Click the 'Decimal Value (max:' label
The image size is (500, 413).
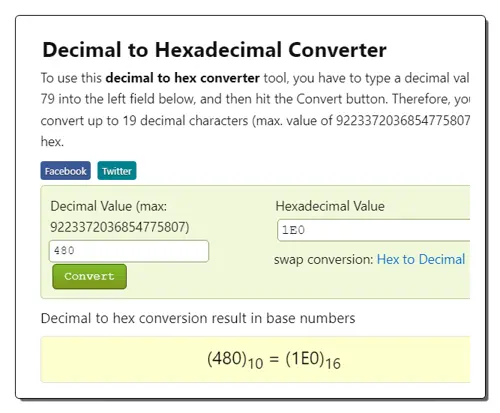tap(109, 206)
